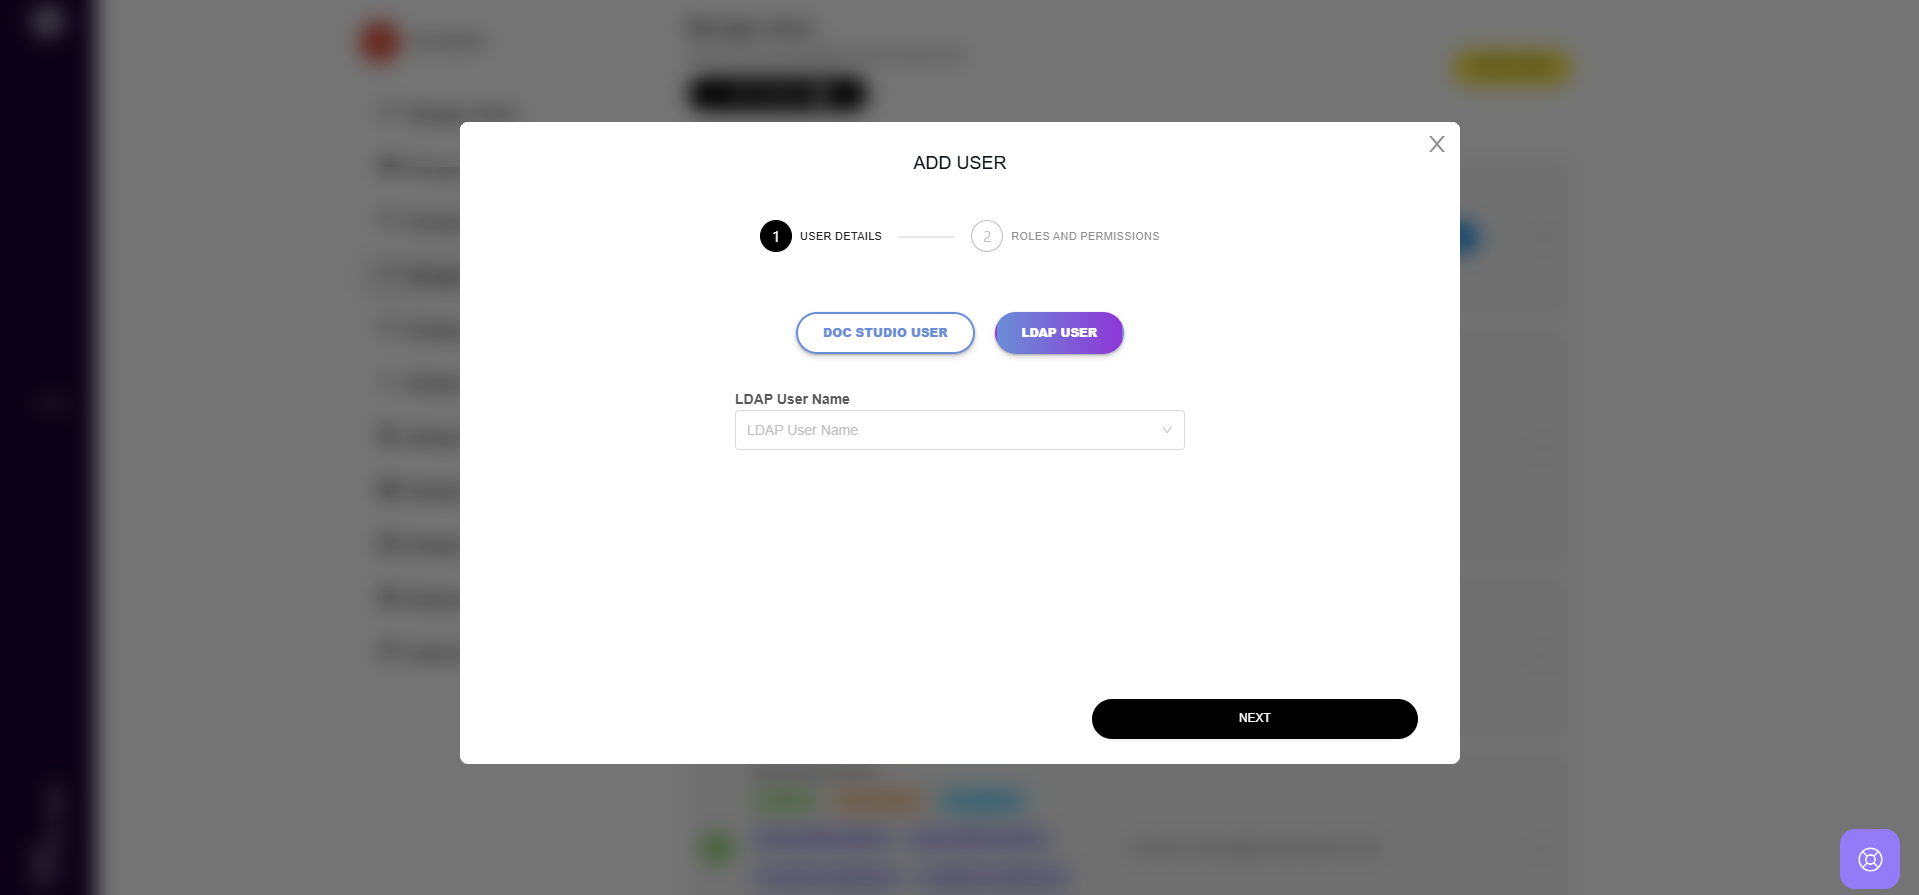Open the help lifebuoy widget

point(1869,859)
